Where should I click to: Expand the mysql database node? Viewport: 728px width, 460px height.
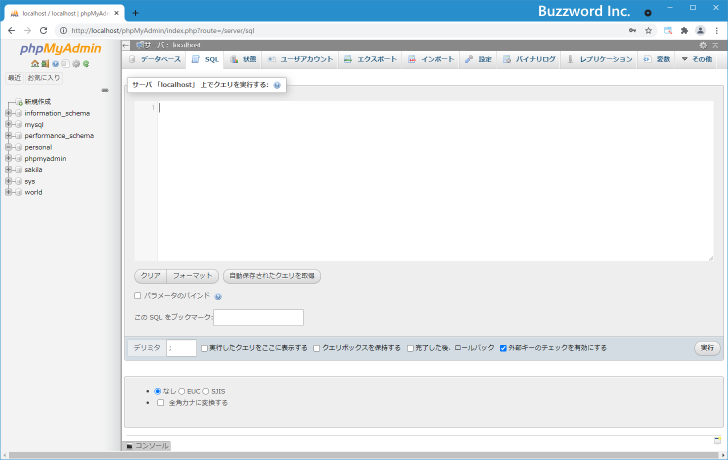8,124
